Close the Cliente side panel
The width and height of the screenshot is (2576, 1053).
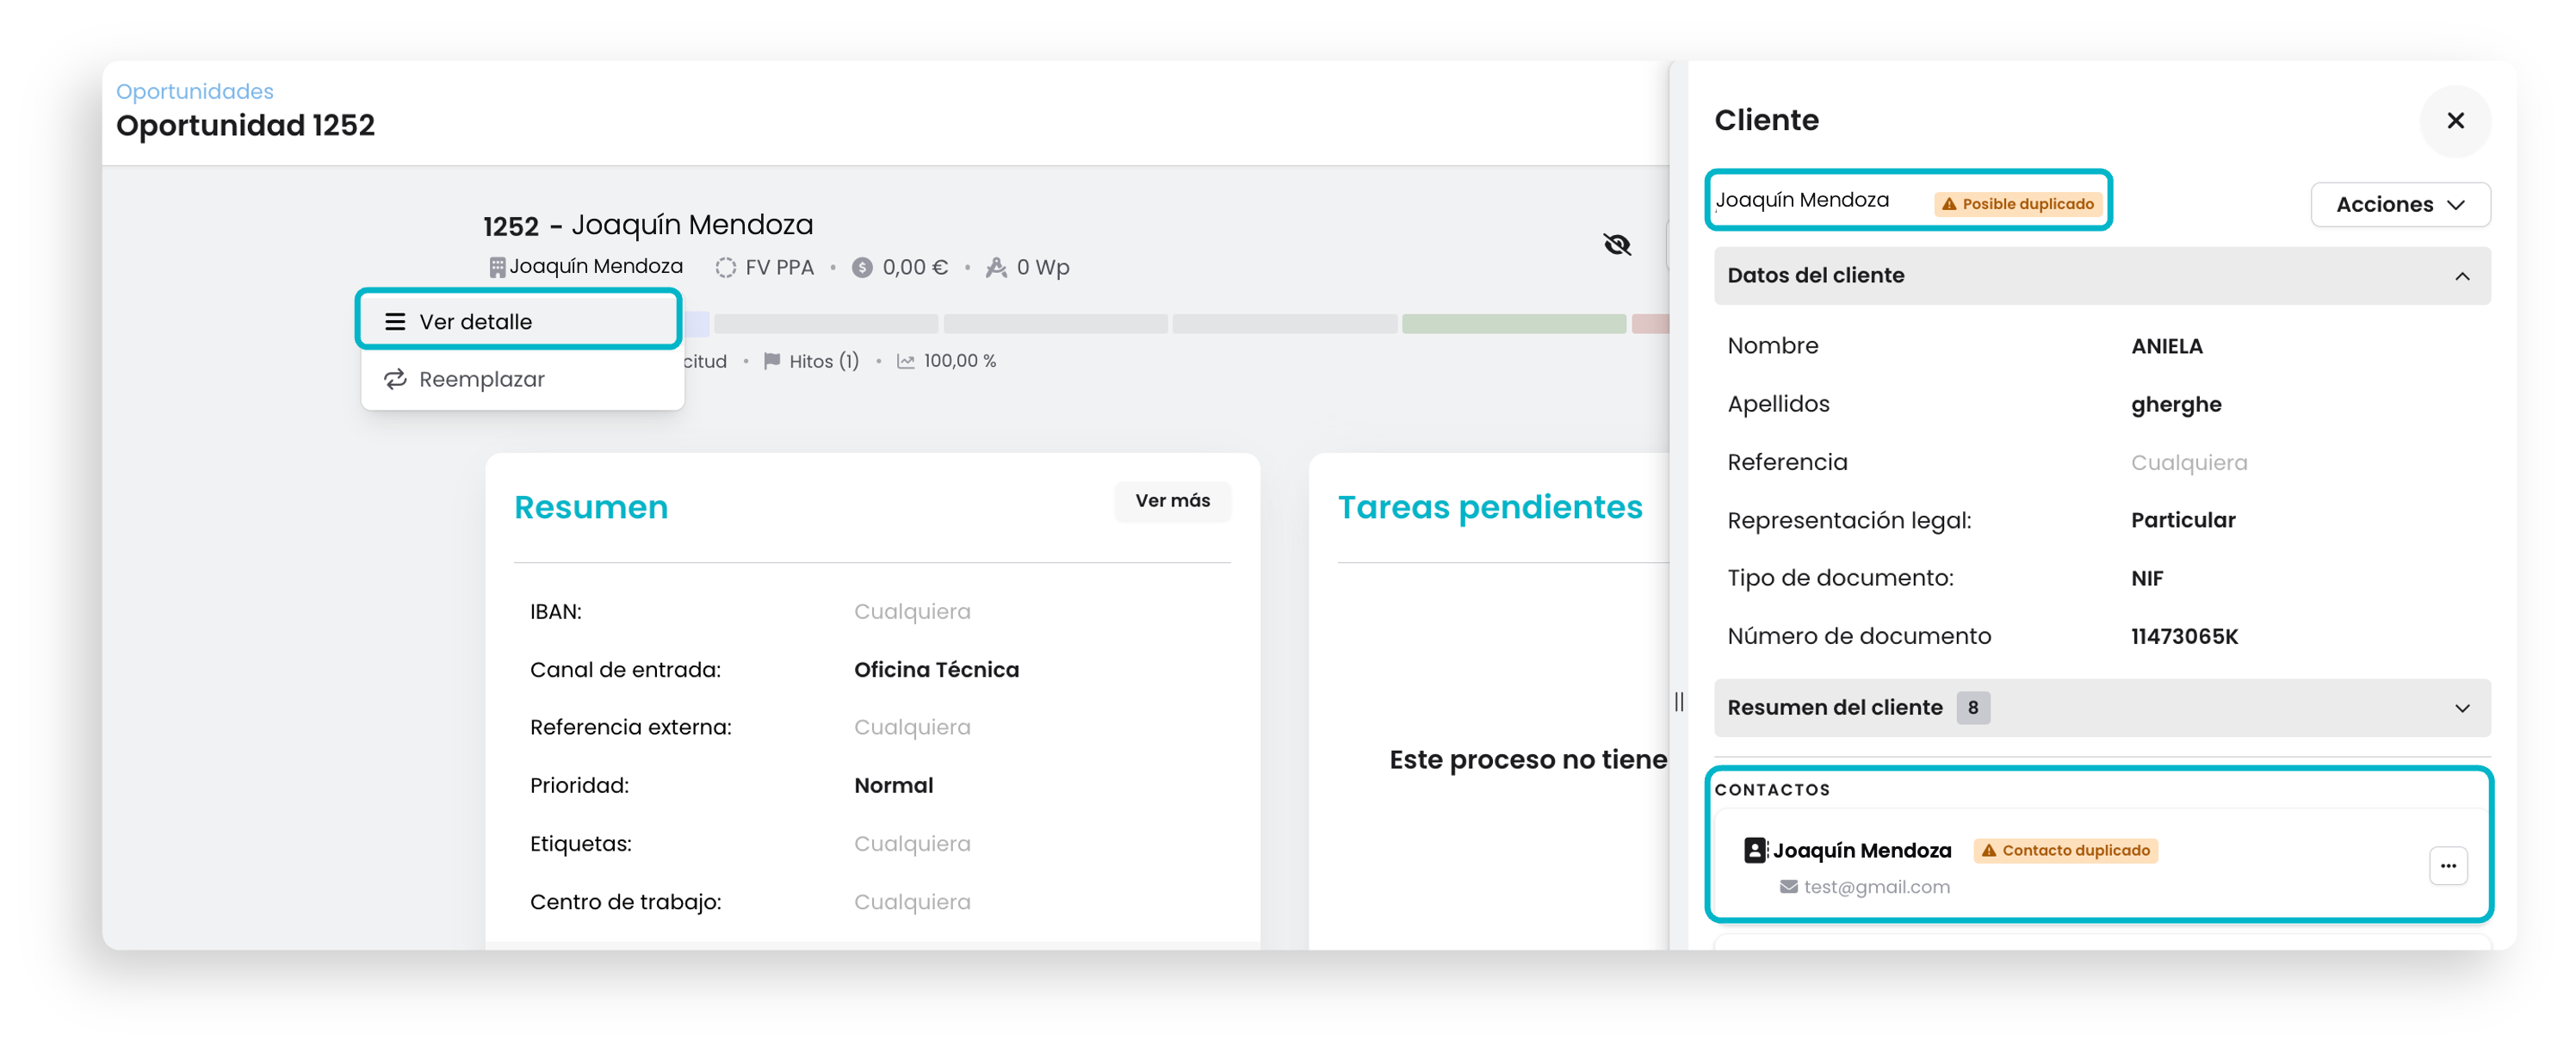[2455, 121]
